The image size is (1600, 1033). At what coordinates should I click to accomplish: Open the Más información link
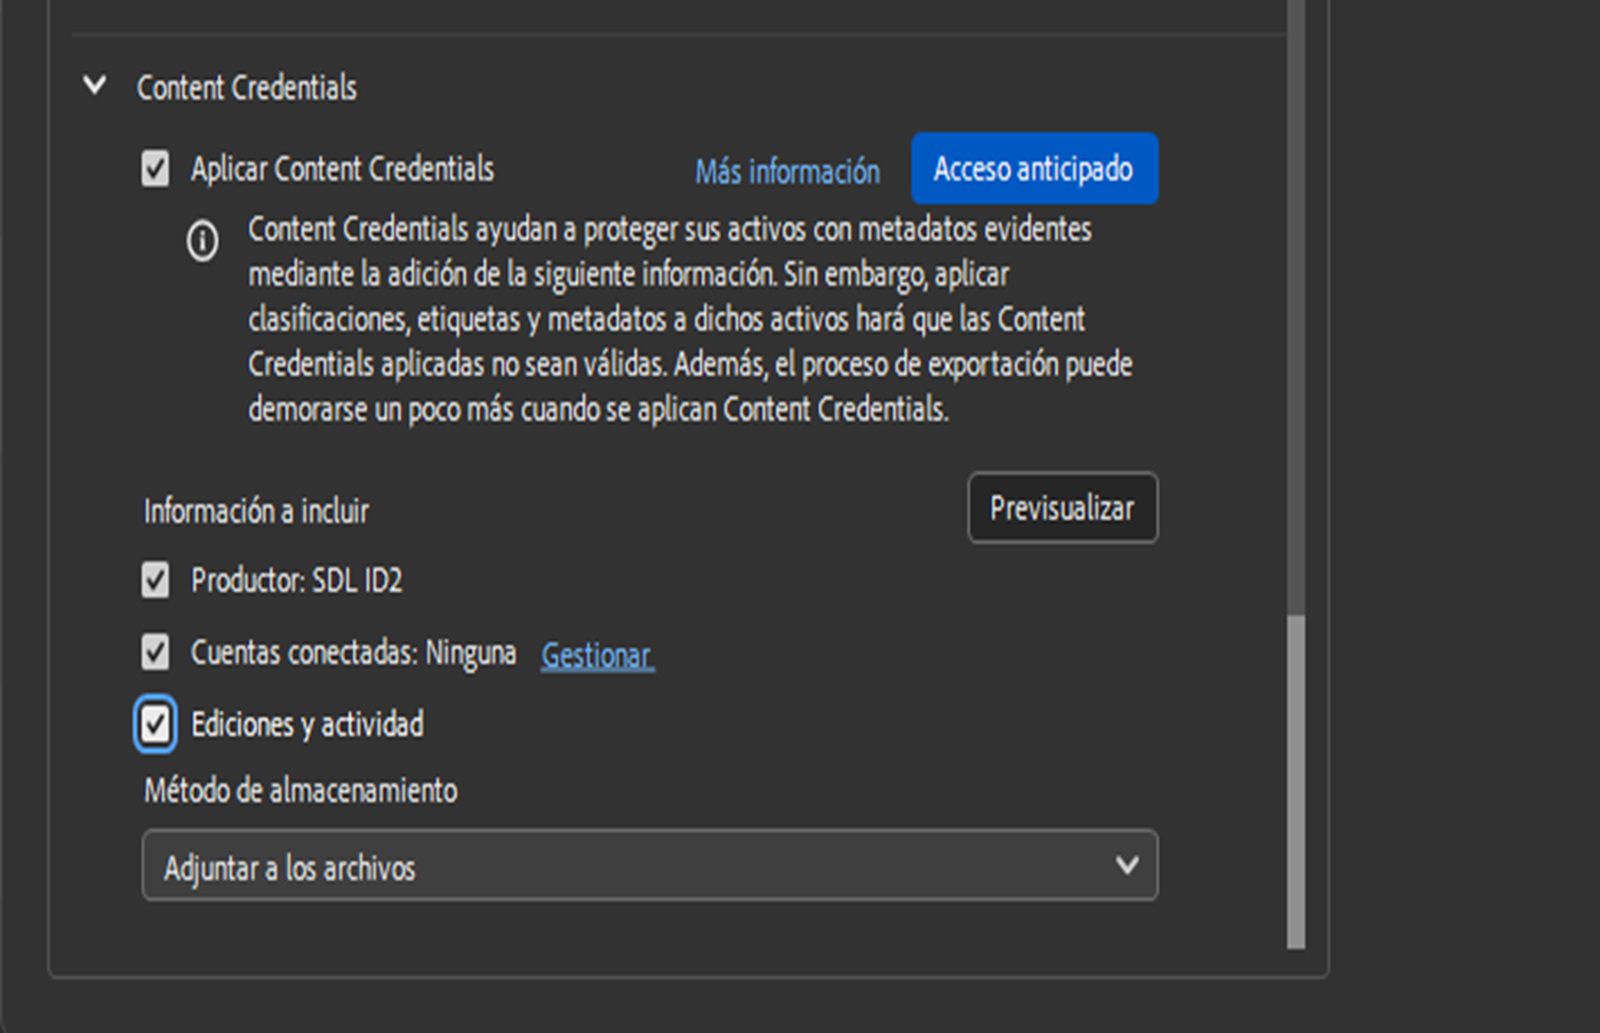(787, 171)
